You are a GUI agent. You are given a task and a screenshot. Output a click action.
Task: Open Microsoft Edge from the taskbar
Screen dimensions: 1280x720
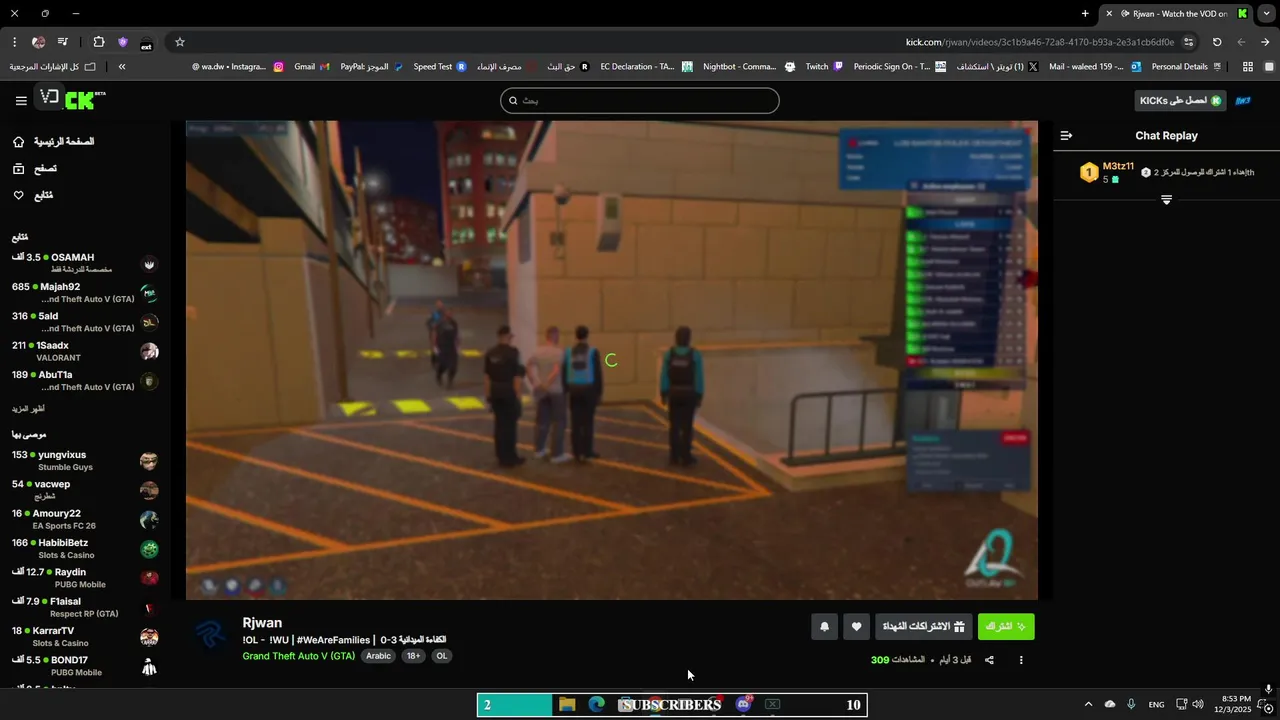pos(596,704)
